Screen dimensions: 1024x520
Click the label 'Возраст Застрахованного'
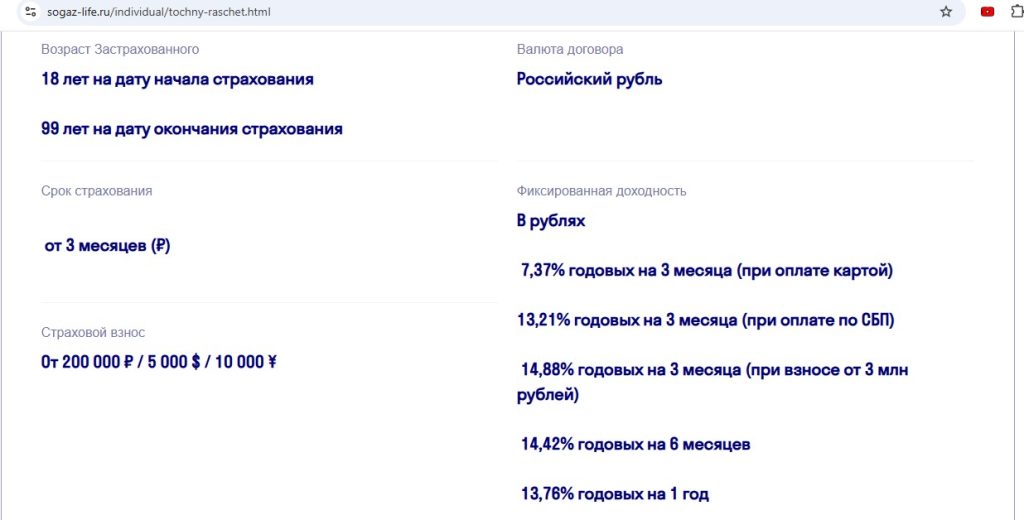tap(120, 50)
